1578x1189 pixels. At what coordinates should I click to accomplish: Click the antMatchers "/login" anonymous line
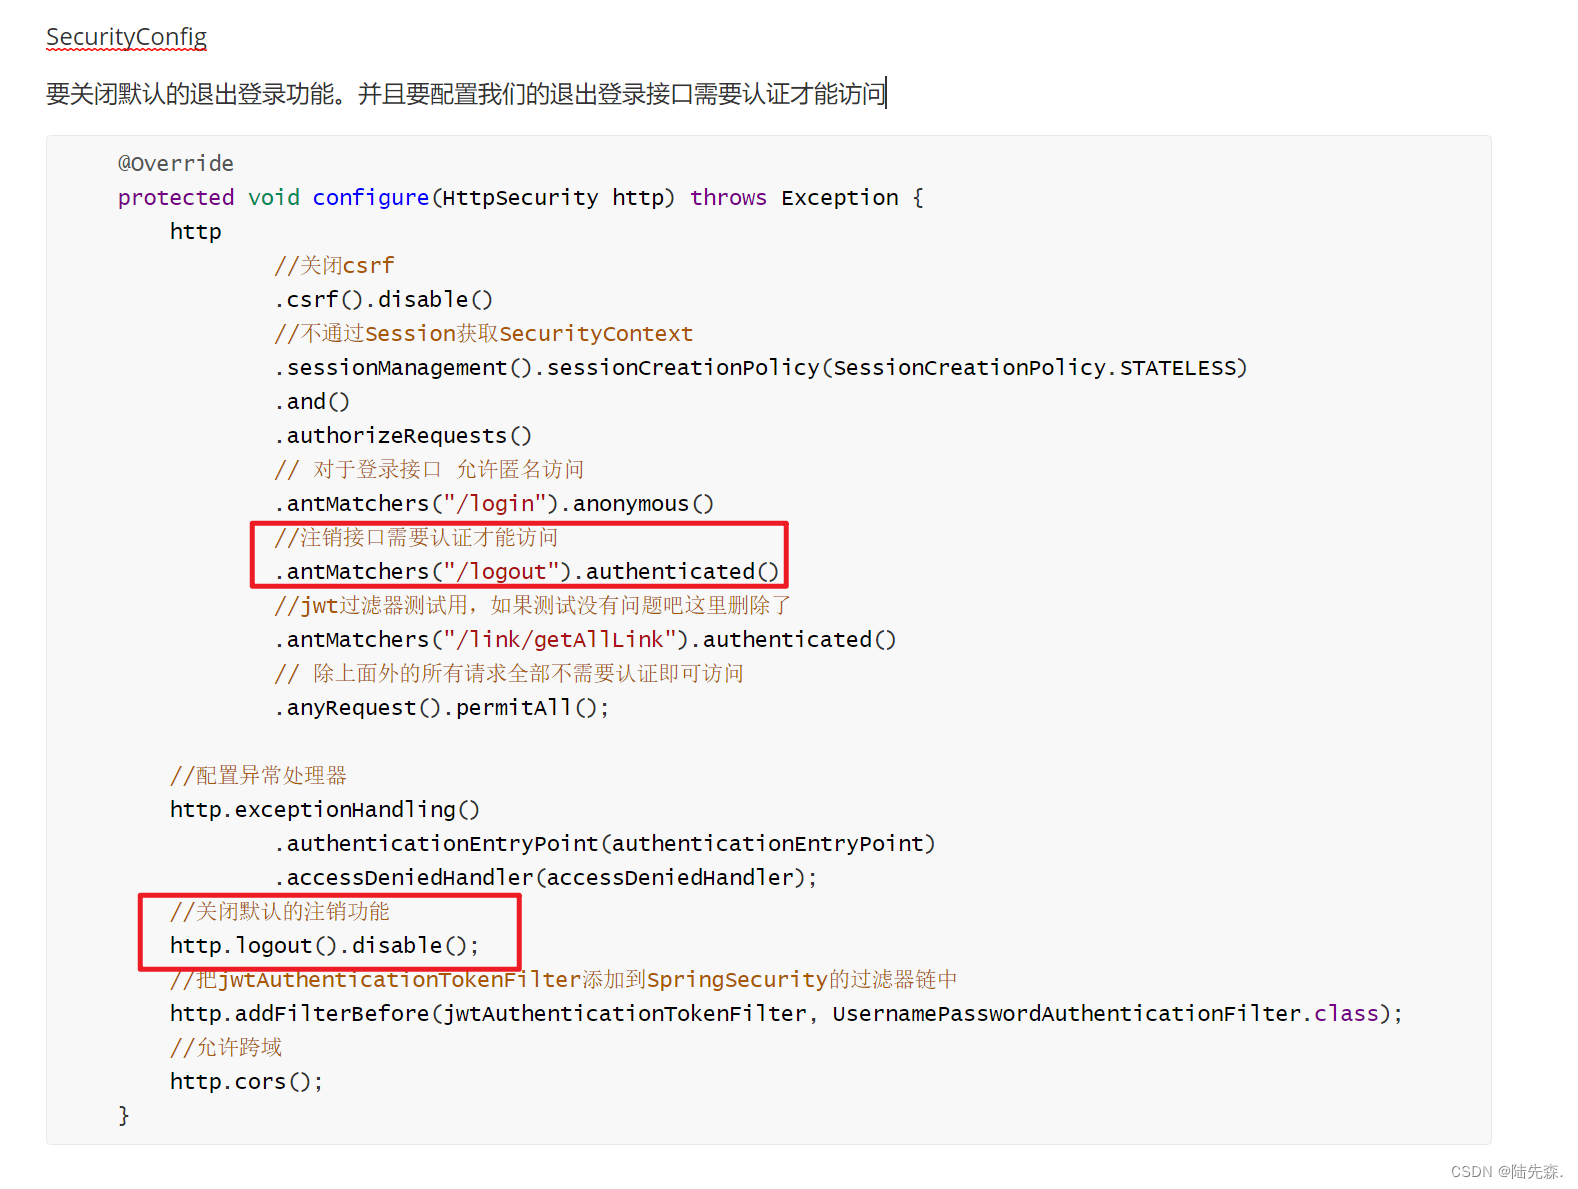point(494,504)
